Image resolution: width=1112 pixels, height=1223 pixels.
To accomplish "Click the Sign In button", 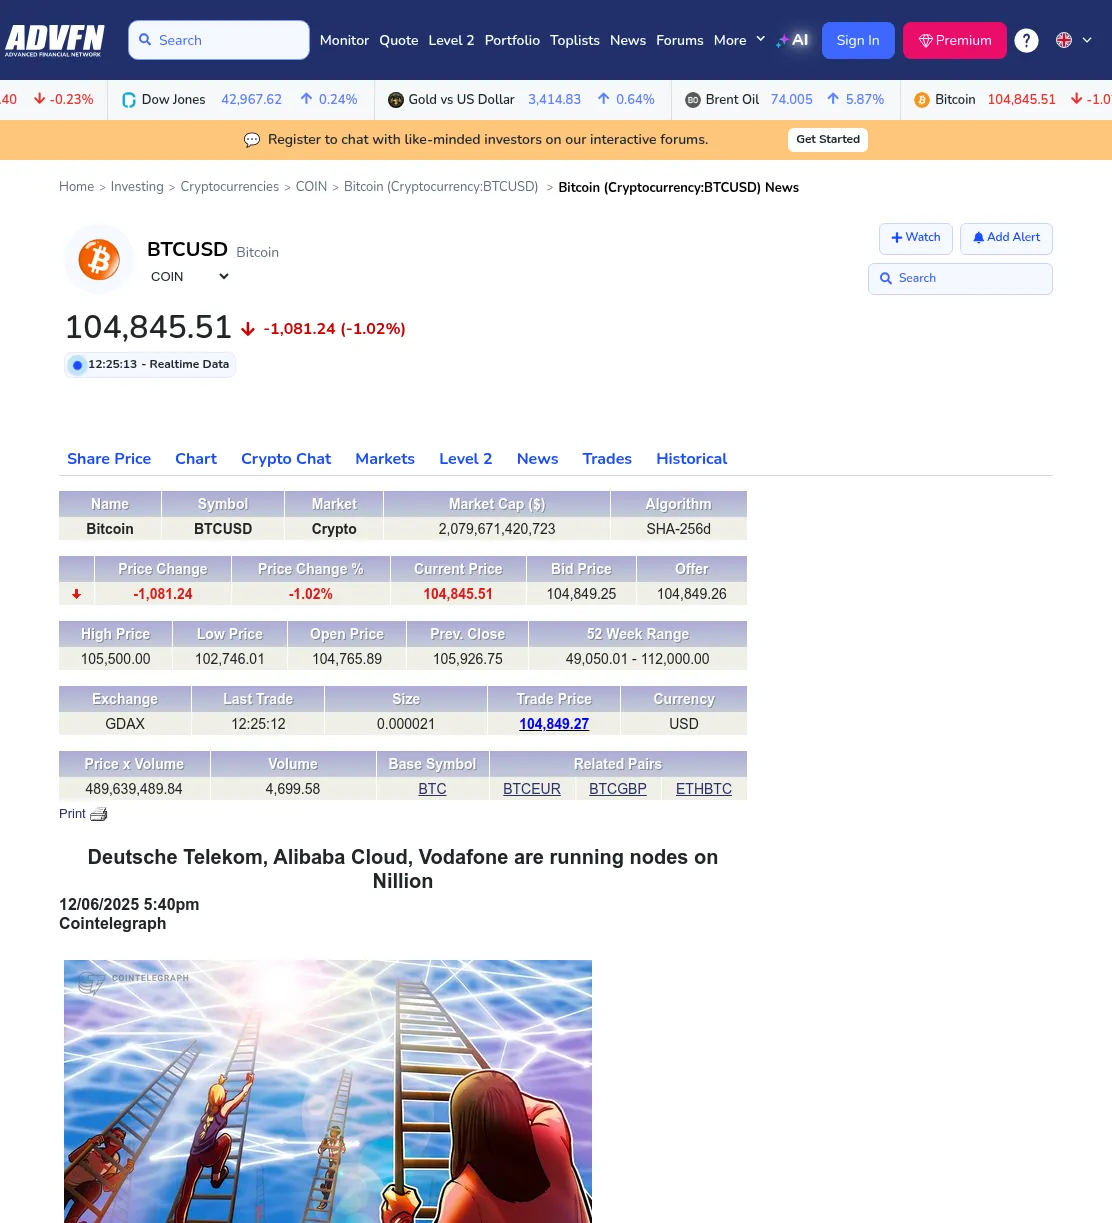I will pos(858,40).
